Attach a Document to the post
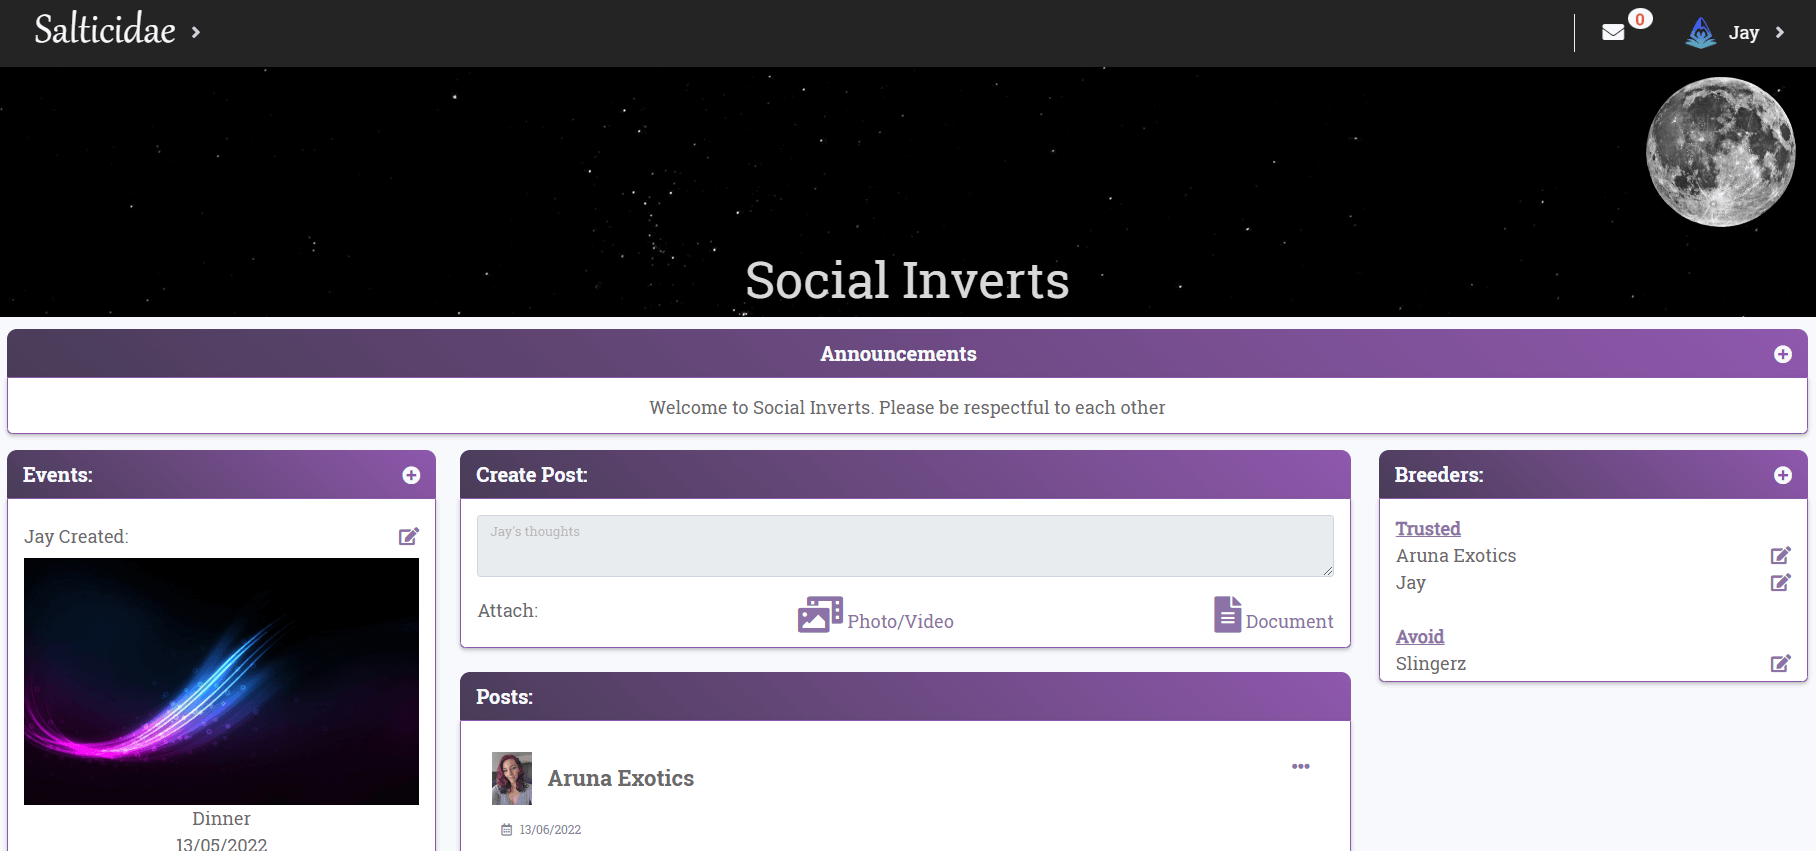 coord(1274,616)
